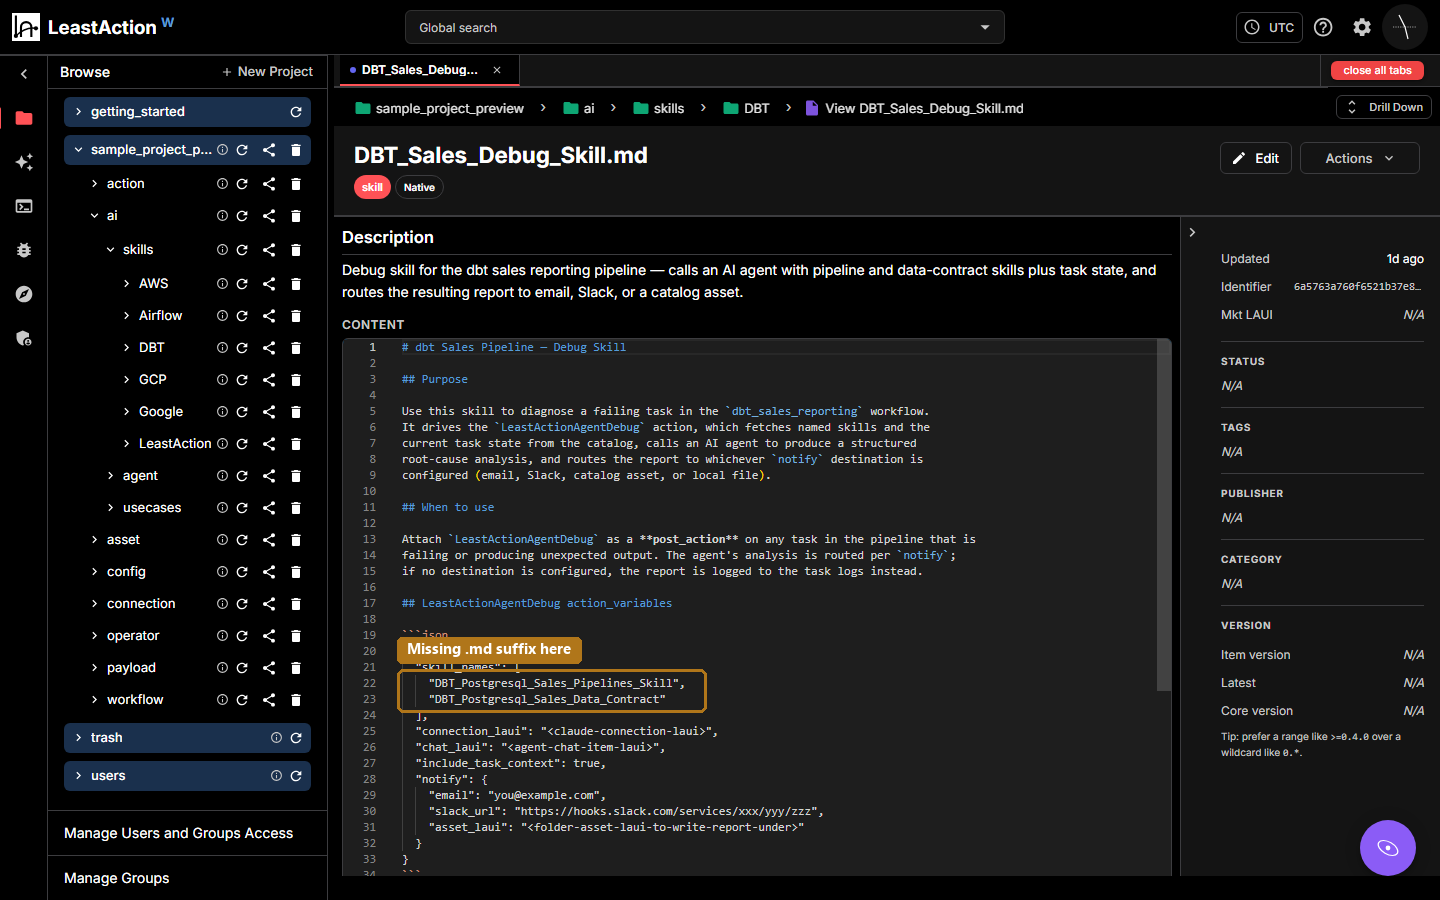Refresh the users project

coord(296,776)
